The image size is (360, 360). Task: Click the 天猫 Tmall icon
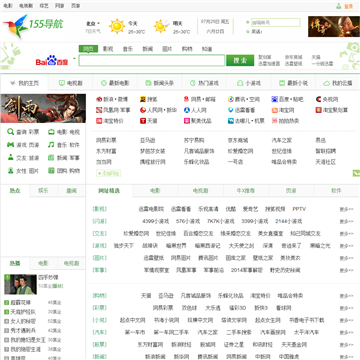[143, 121]
